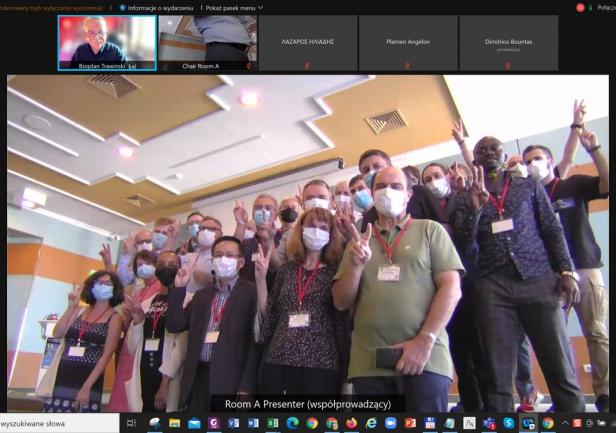Show hidden system tray icons
Viewport: 616px width, 433px height.
[565, 424]
